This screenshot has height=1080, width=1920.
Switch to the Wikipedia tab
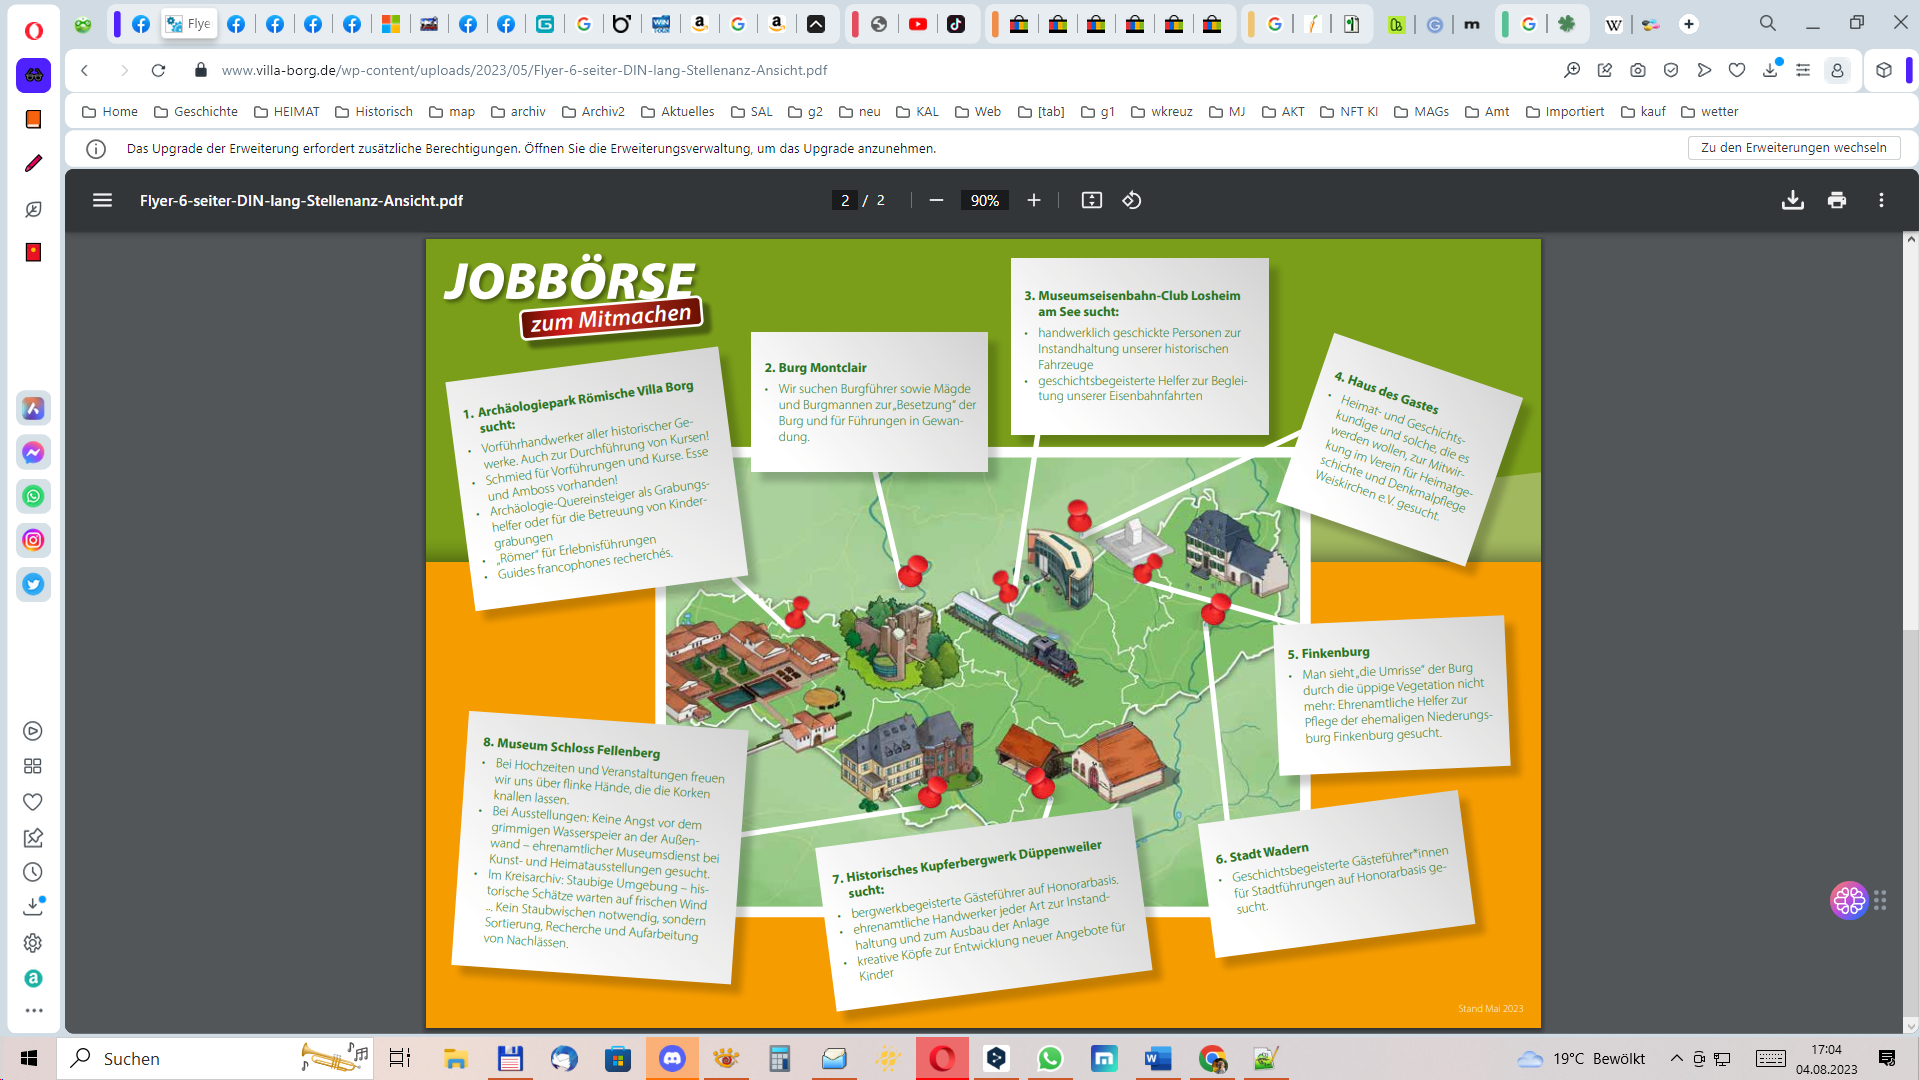point(1613,24)
